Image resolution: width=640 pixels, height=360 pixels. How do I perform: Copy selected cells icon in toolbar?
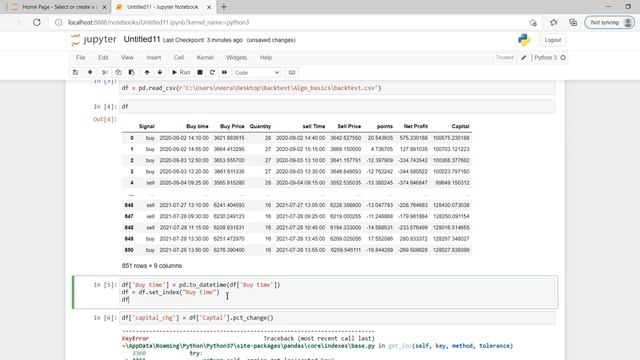point(118,72)
